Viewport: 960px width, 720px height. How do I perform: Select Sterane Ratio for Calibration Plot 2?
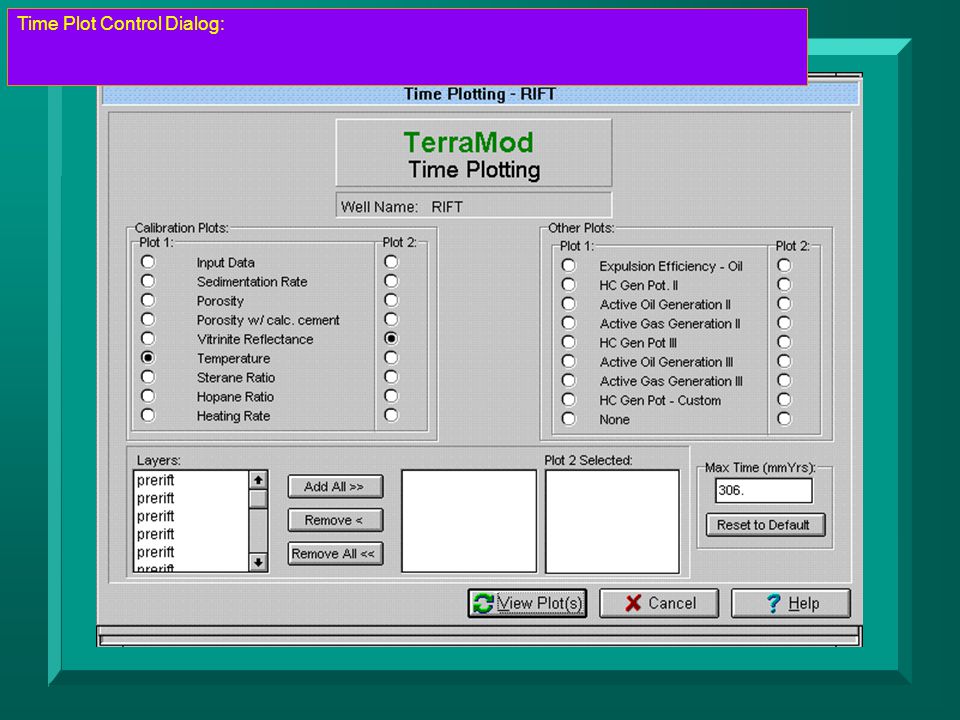[391, 377]
